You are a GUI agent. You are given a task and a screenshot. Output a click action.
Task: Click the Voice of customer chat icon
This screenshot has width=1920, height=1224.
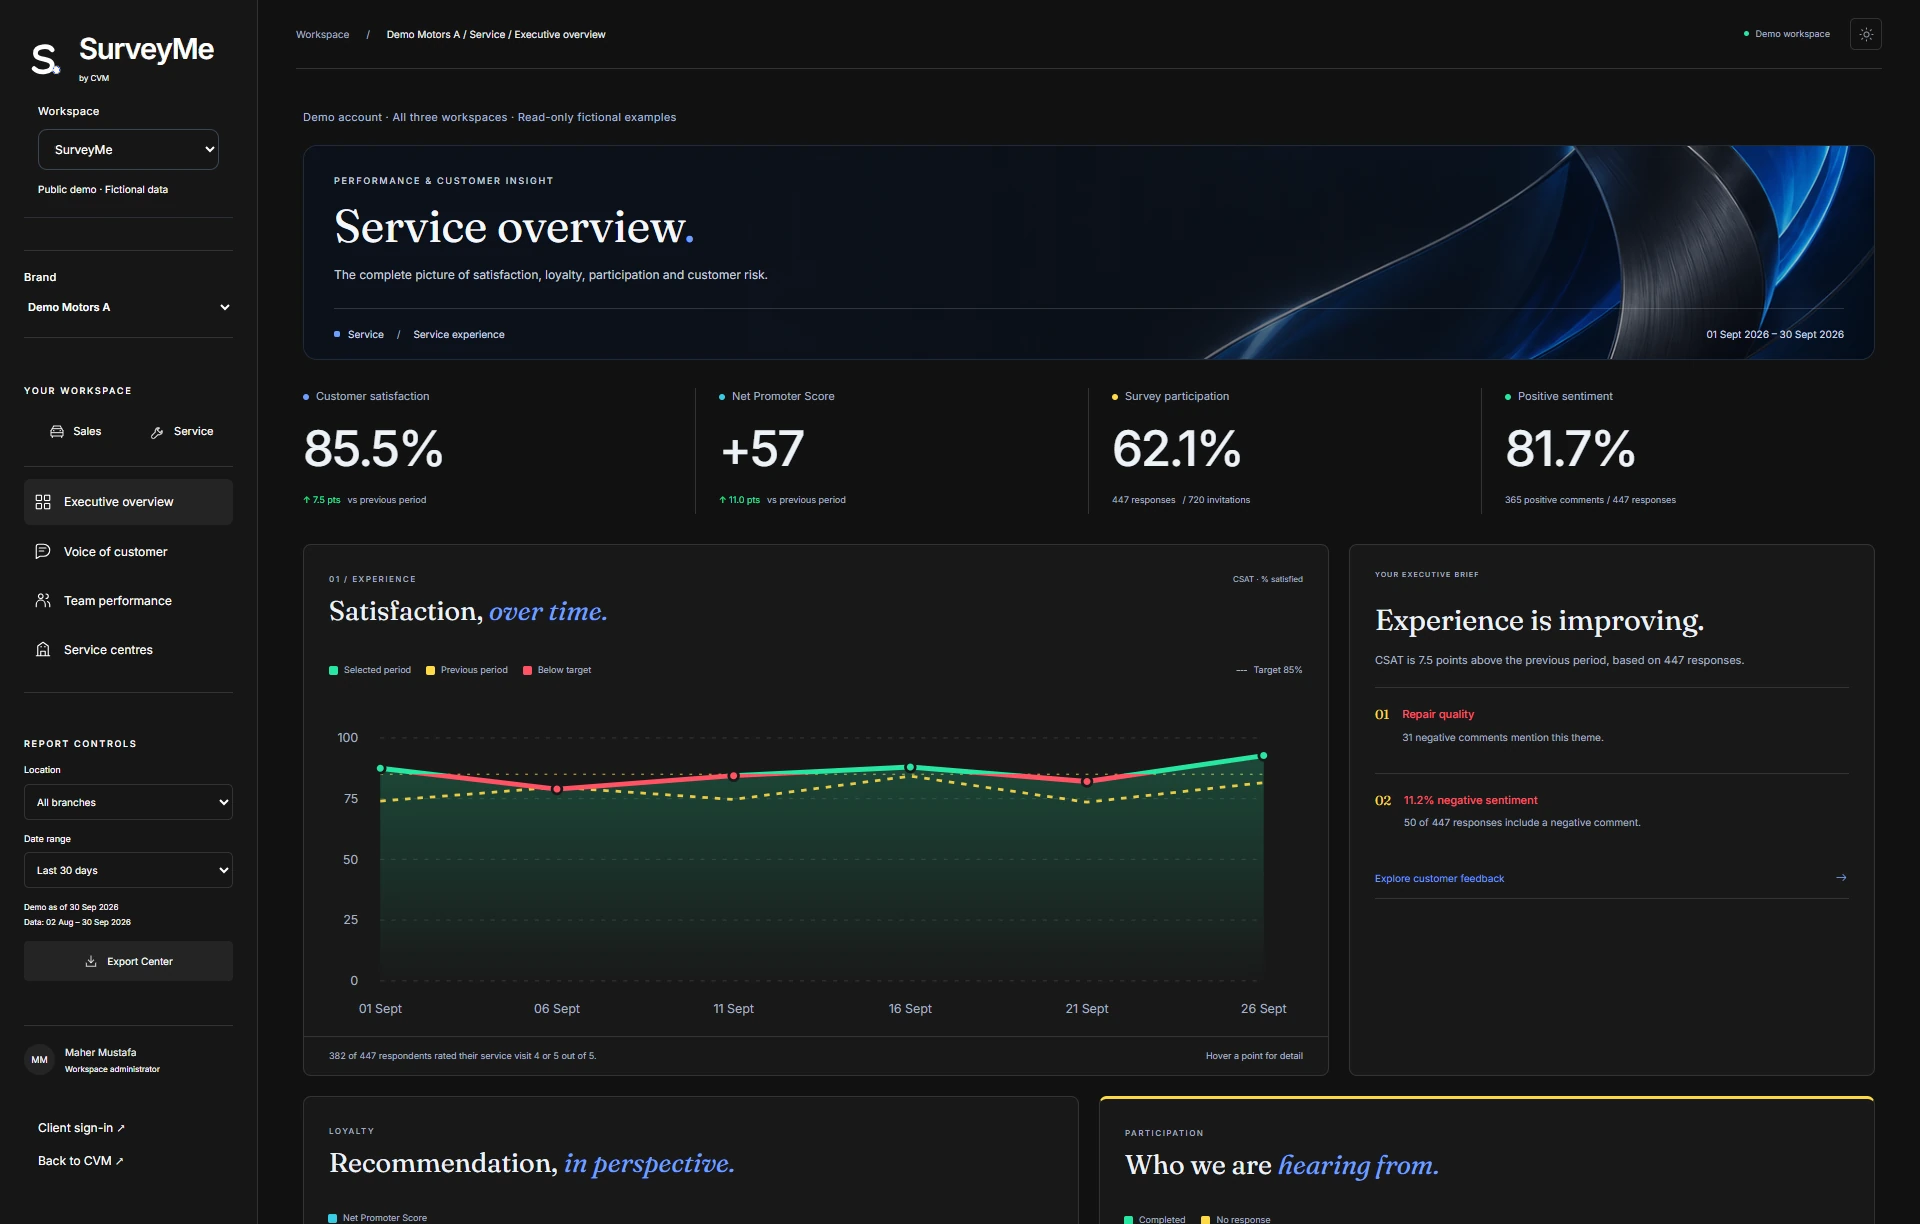(43, 551)
